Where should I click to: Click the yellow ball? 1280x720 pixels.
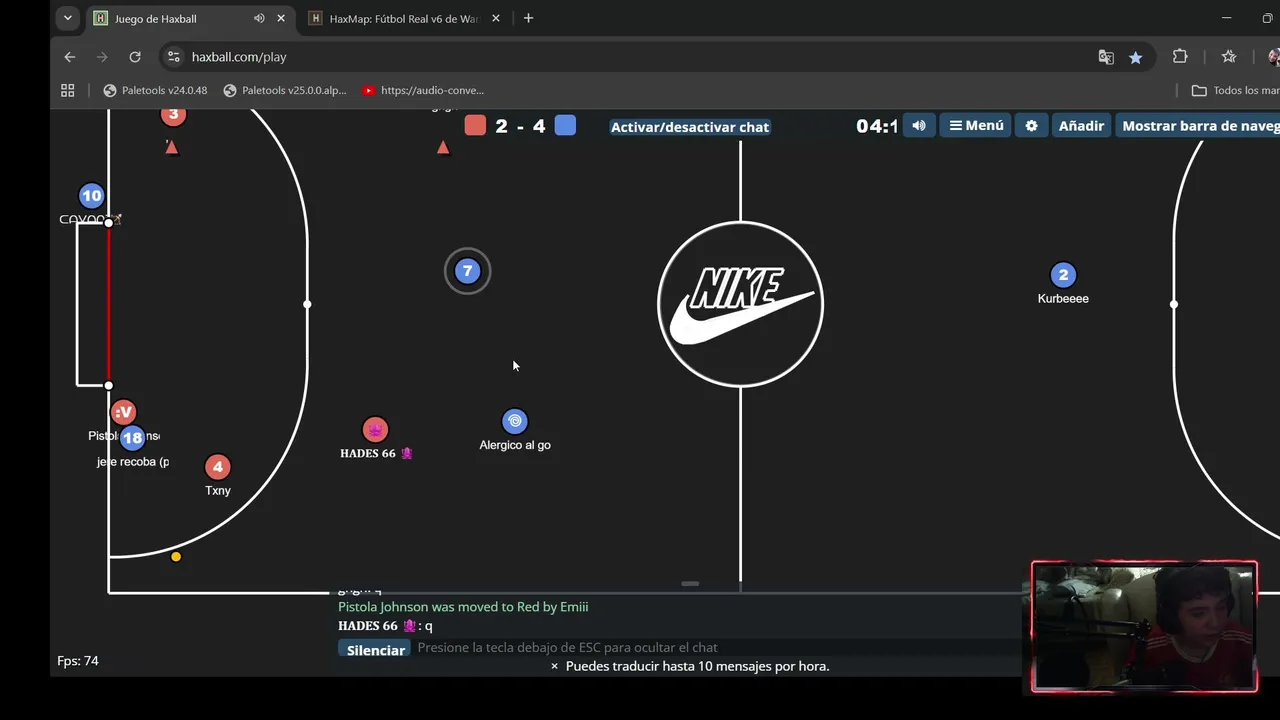click(x=176, y=557)
